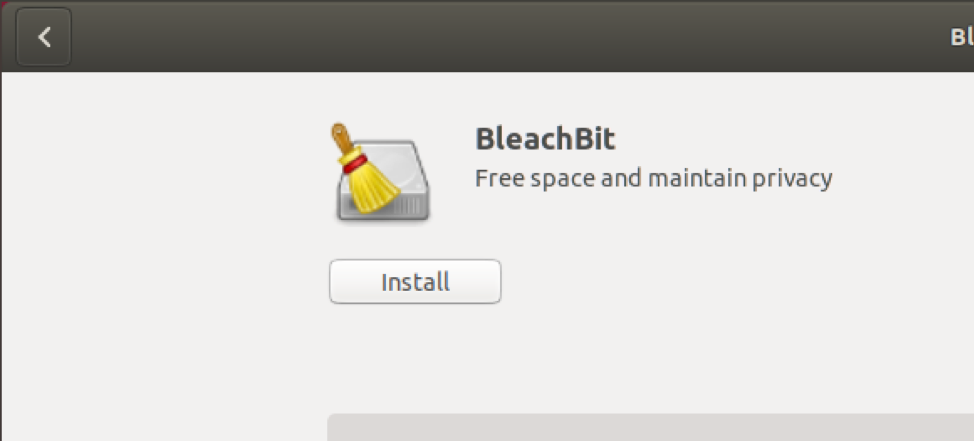
Task: Click the partial window title in header bar
Action: tap(962, 37)
